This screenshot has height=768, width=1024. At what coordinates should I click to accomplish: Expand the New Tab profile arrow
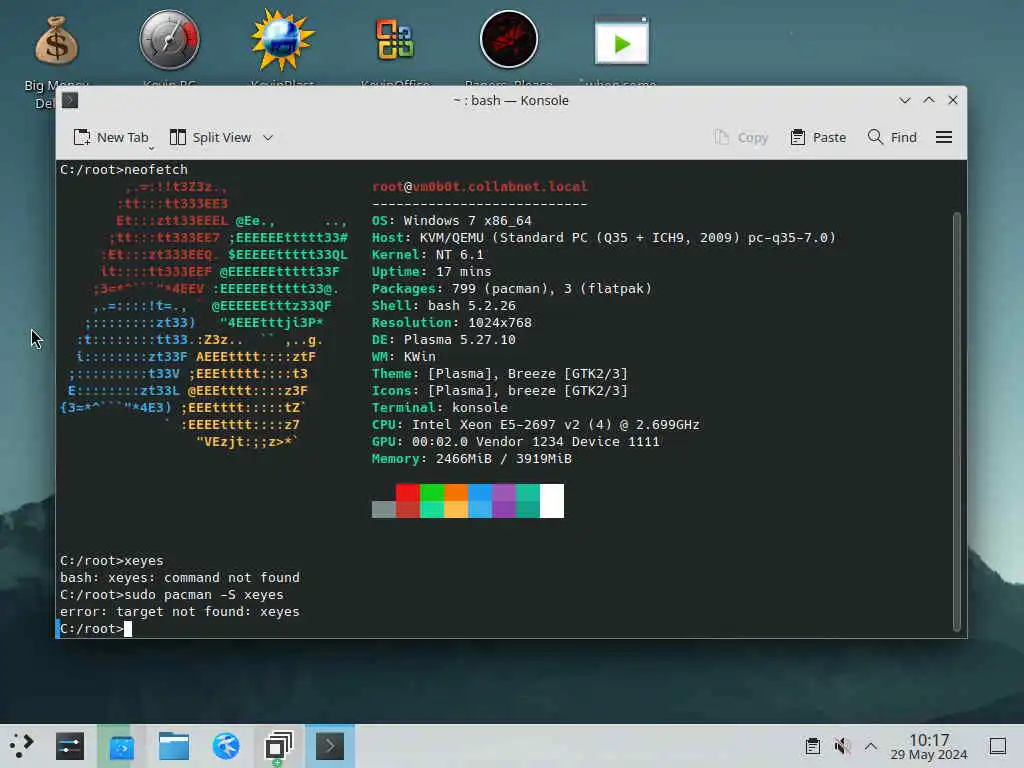(151, 148)
